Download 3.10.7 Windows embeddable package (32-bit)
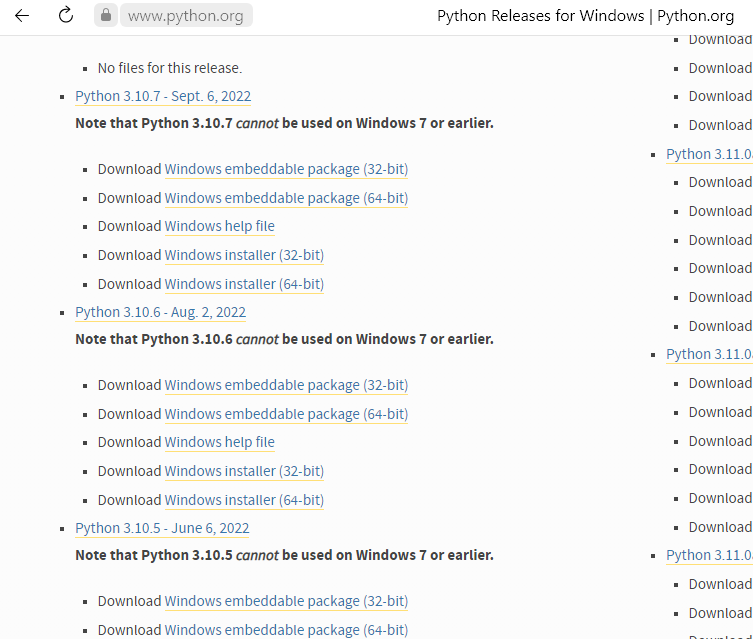The width and height of the screenshot is (753, 639). pyautogui.click(x=286, y=169)
